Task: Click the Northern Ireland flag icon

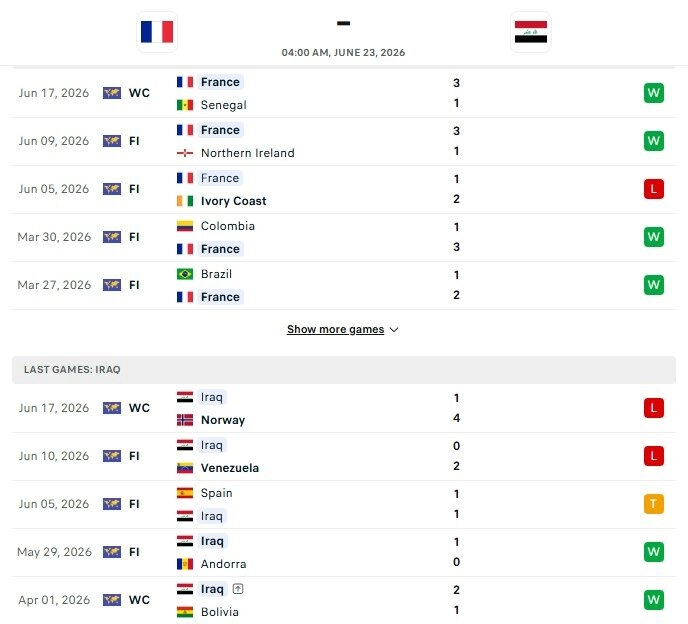Action: (185, 153)
